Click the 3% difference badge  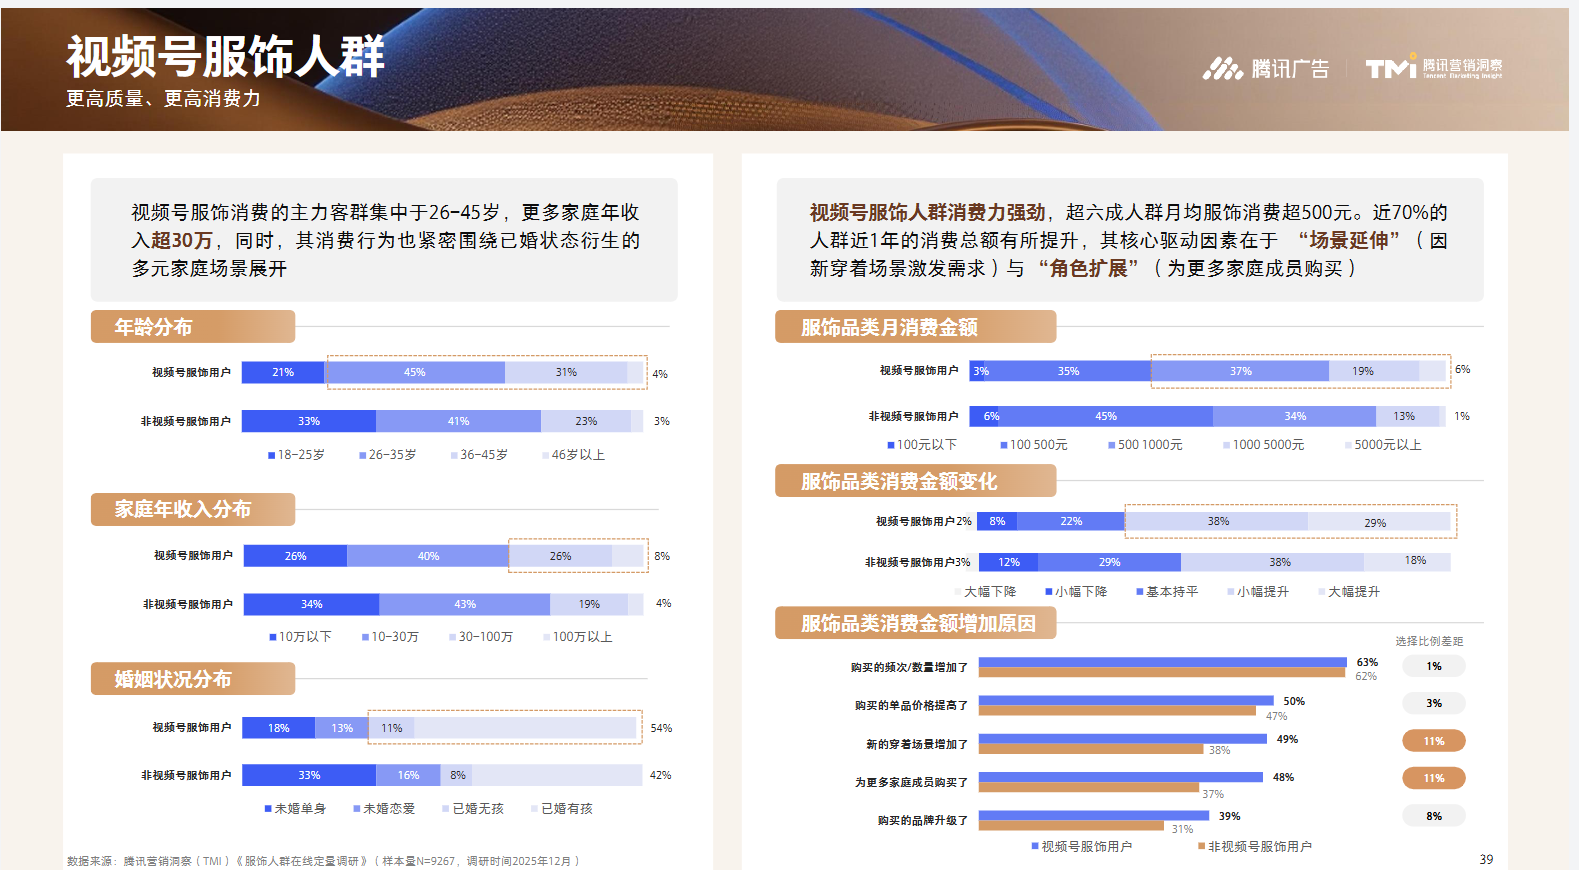[x=1433, y=703]
